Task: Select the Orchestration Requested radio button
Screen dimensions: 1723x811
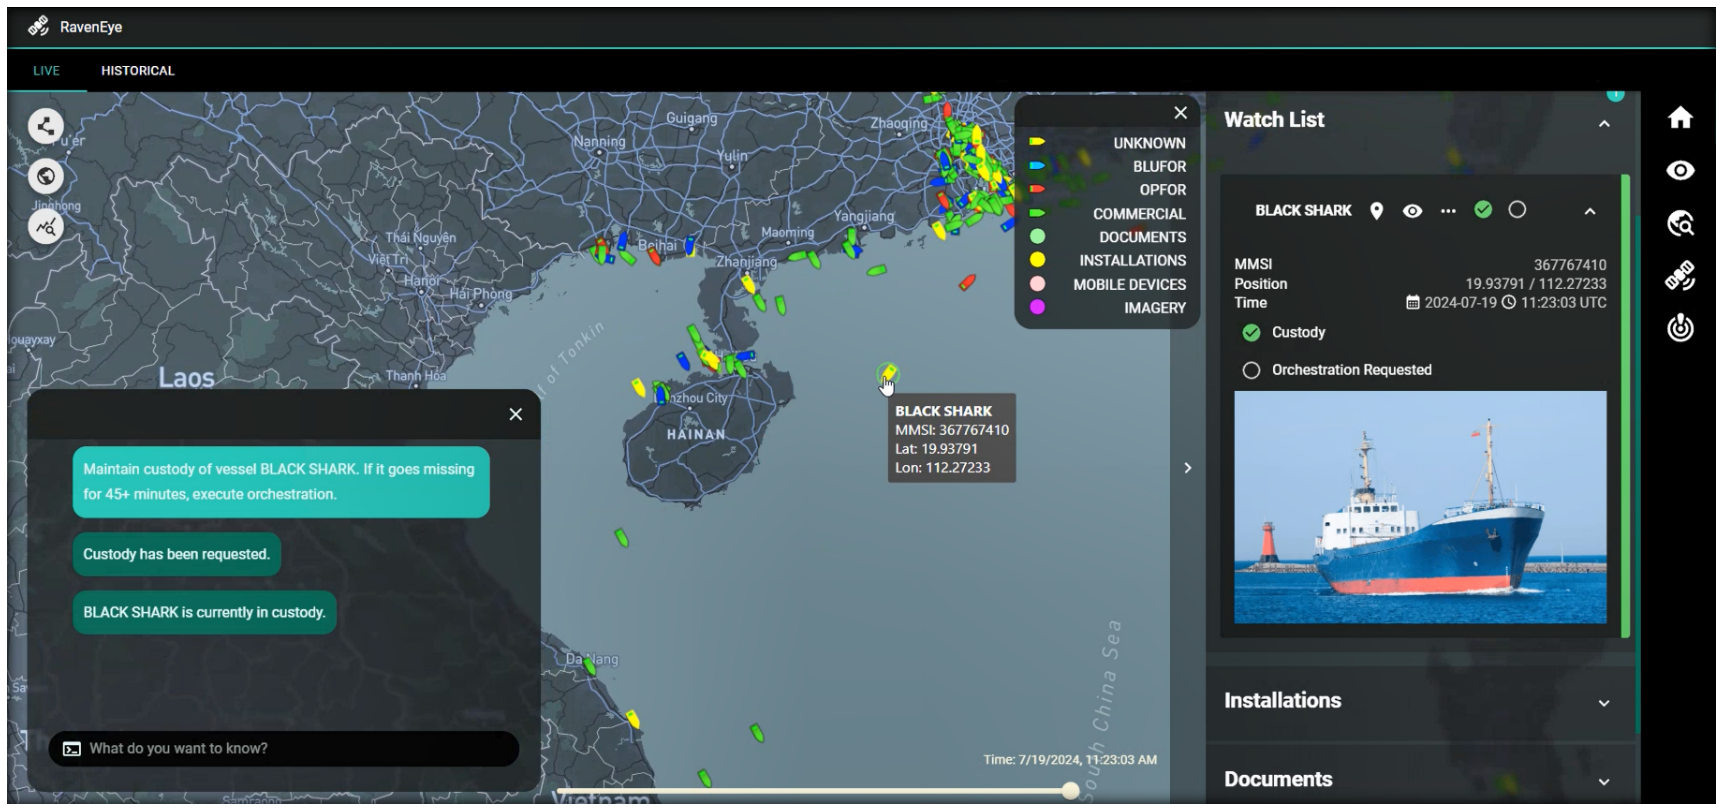Action: [1251, 370]
